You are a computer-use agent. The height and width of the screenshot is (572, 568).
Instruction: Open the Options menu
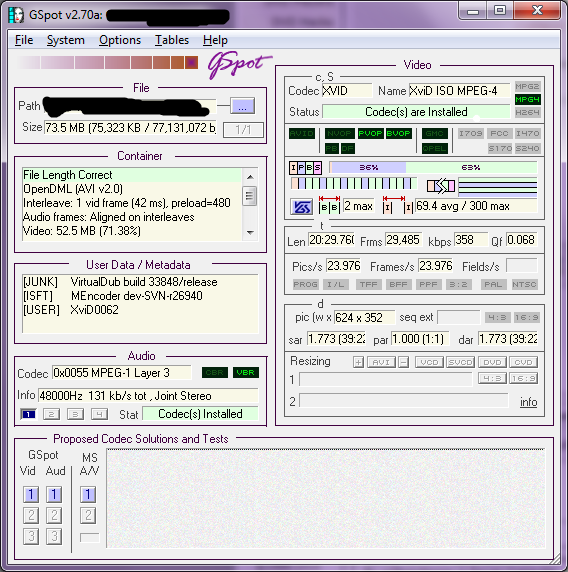click(120, 40)
